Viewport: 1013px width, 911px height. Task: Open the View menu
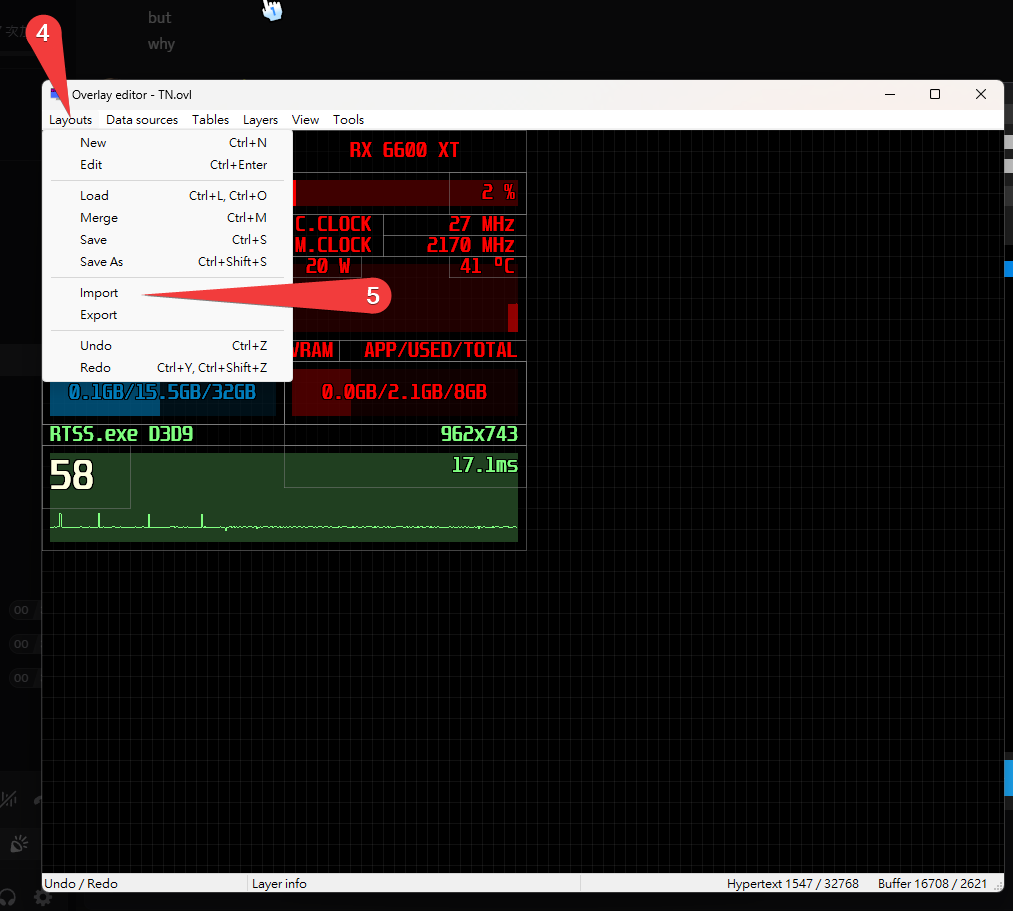(x=305, y=120)
